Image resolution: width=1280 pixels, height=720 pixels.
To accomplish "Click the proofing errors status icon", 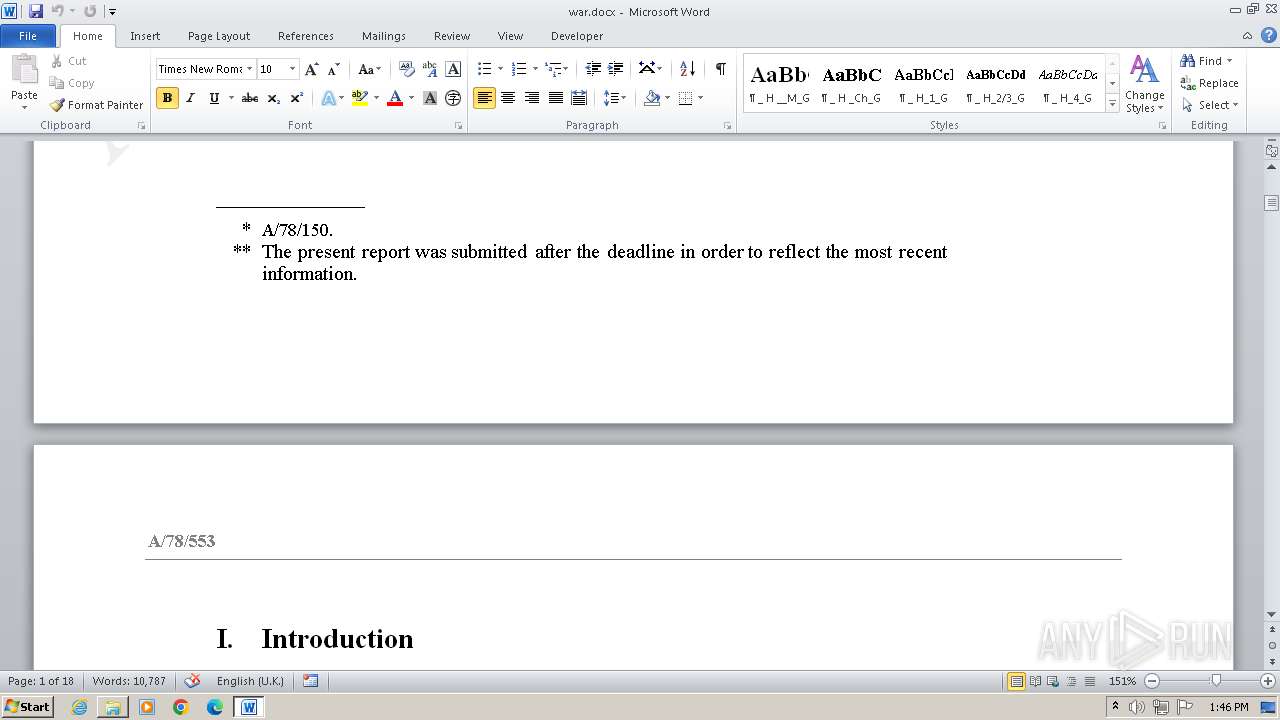I will [193, 681].
